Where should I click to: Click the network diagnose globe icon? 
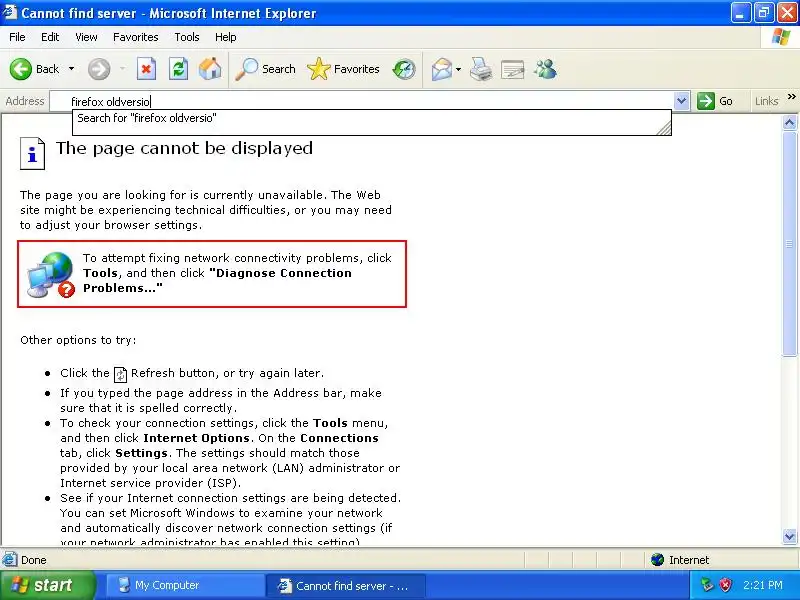pos(51,274)
